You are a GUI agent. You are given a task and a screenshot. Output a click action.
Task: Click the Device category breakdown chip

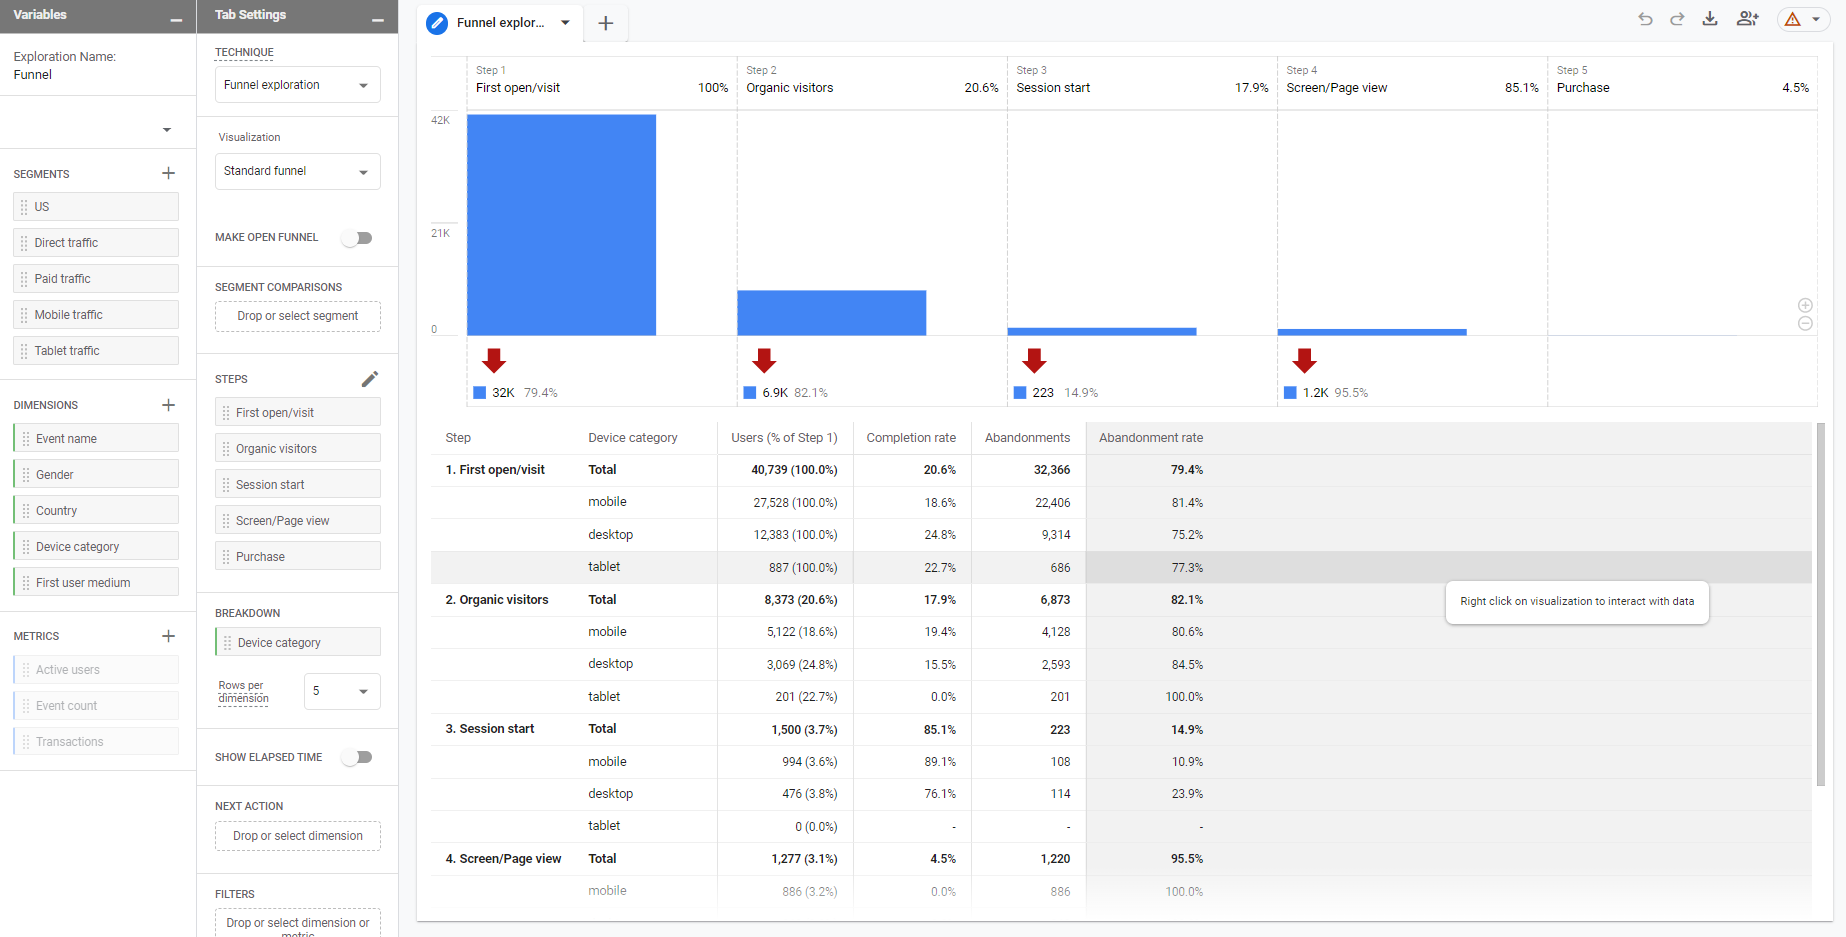298,643
